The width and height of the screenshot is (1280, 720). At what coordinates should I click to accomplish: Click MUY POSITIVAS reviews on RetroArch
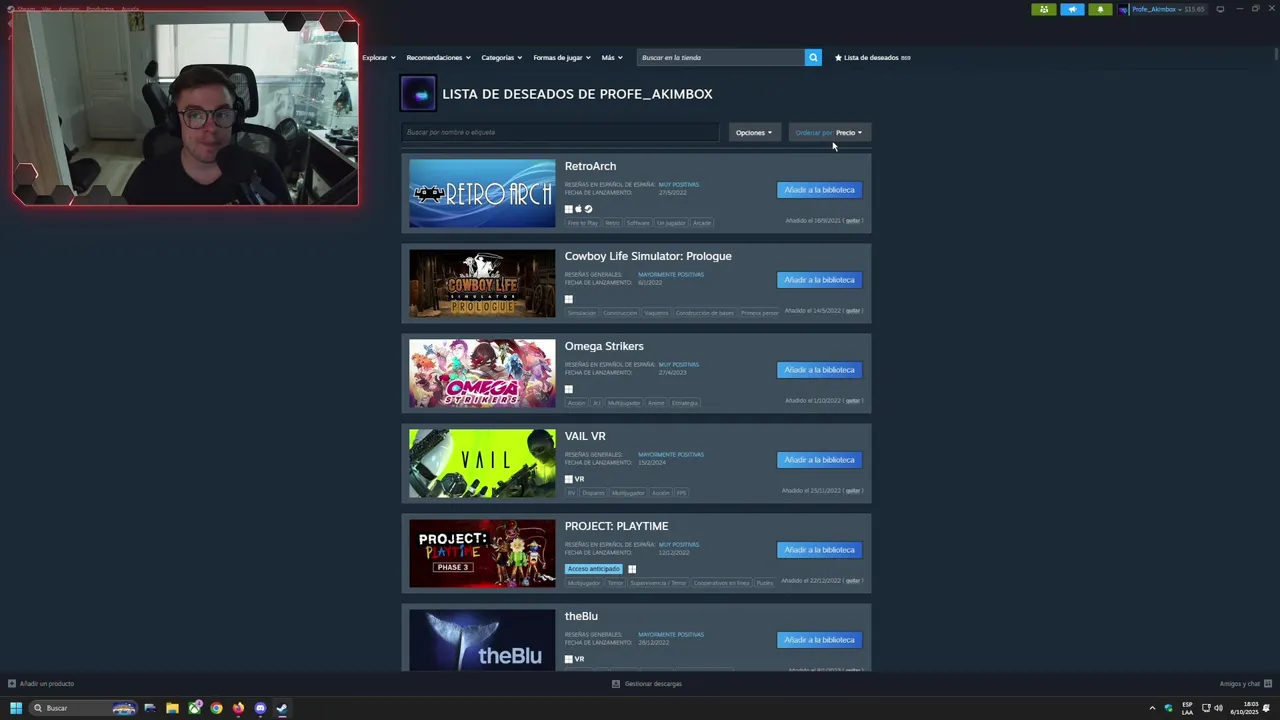click(679, 185)
